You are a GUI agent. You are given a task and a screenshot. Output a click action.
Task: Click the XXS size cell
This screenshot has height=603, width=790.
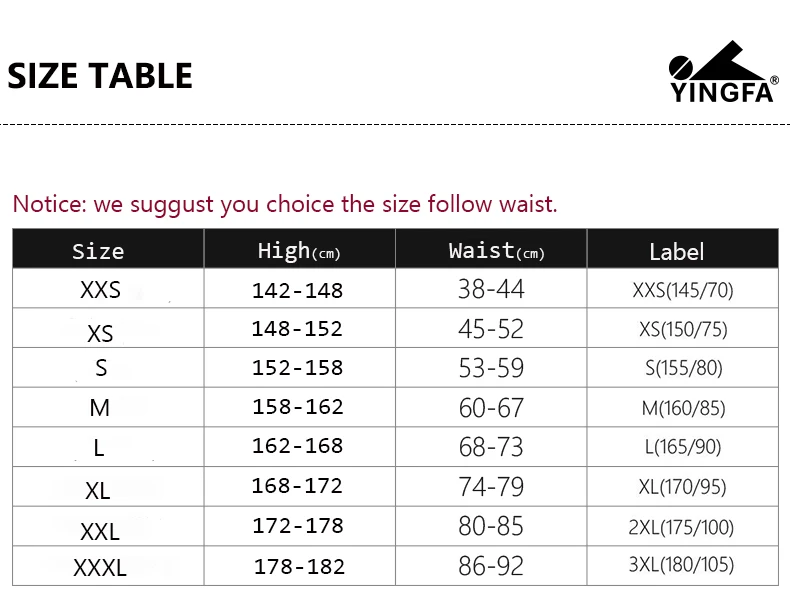pos(100,290)
